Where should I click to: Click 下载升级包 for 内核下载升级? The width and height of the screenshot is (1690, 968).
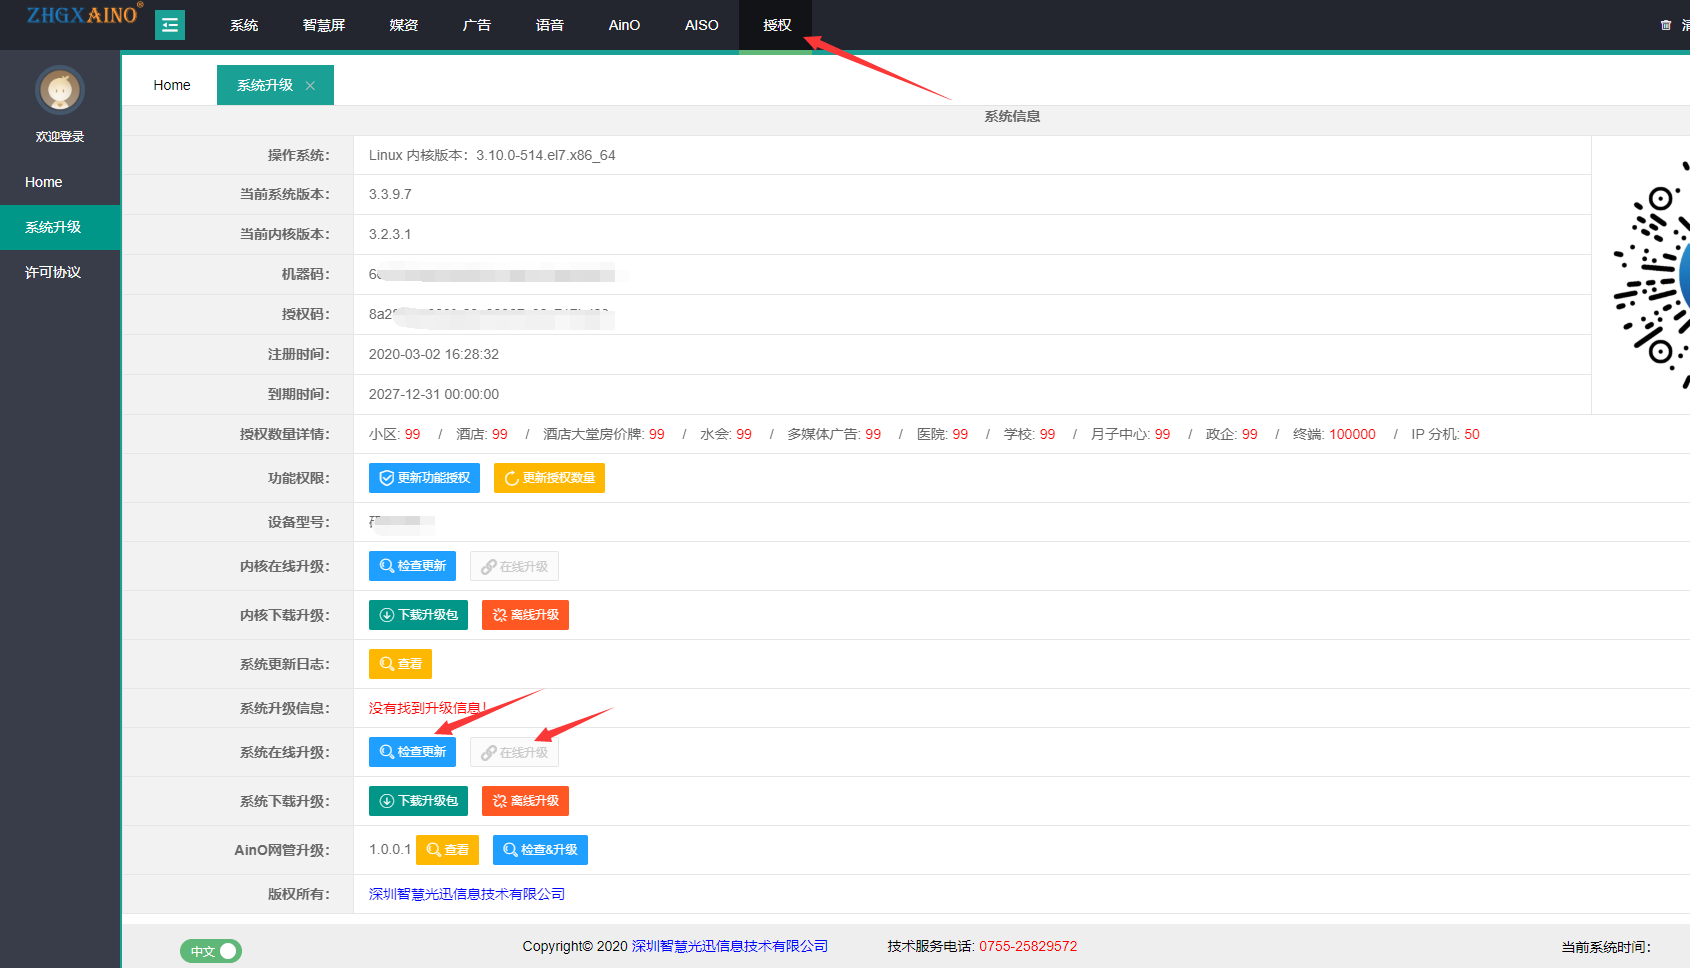pos(418,615)
